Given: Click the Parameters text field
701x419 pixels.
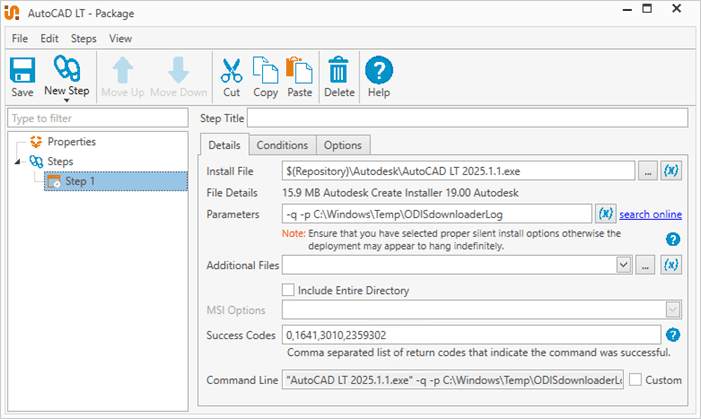Looking at the screenshot, I should click(437, 214).
